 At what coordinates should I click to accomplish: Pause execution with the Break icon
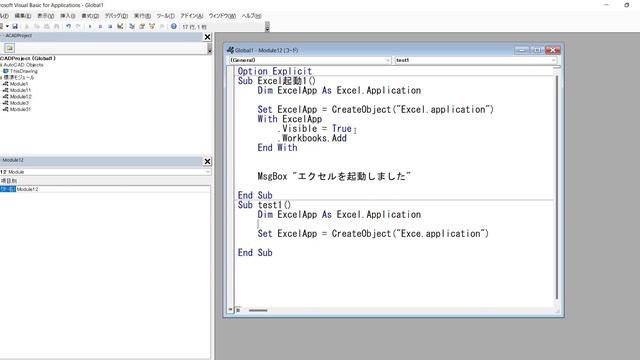[100, 26]
